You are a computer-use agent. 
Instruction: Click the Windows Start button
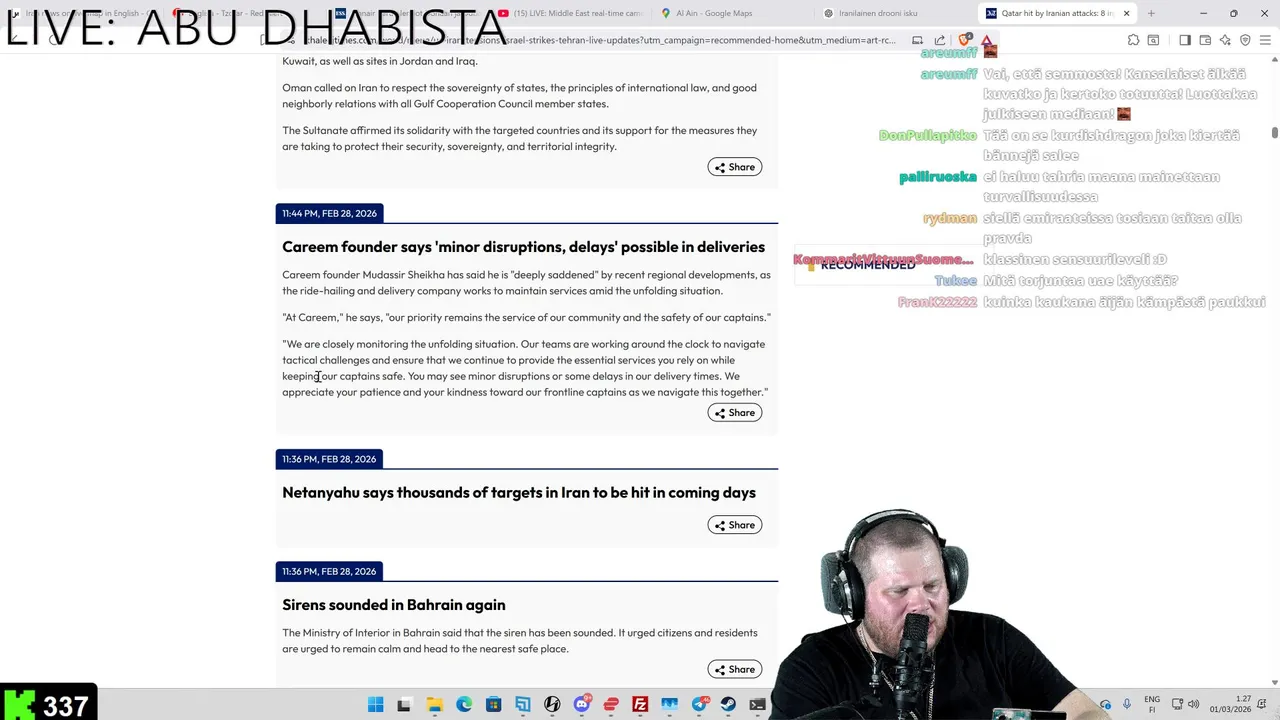point(375,705)
